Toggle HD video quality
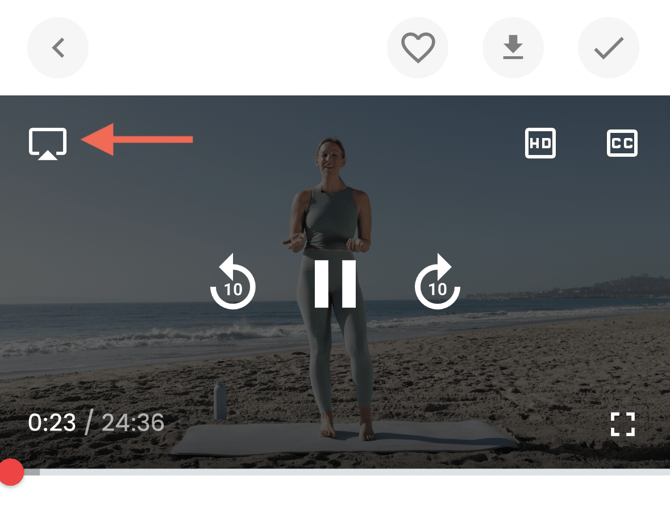 coord(540,143)
